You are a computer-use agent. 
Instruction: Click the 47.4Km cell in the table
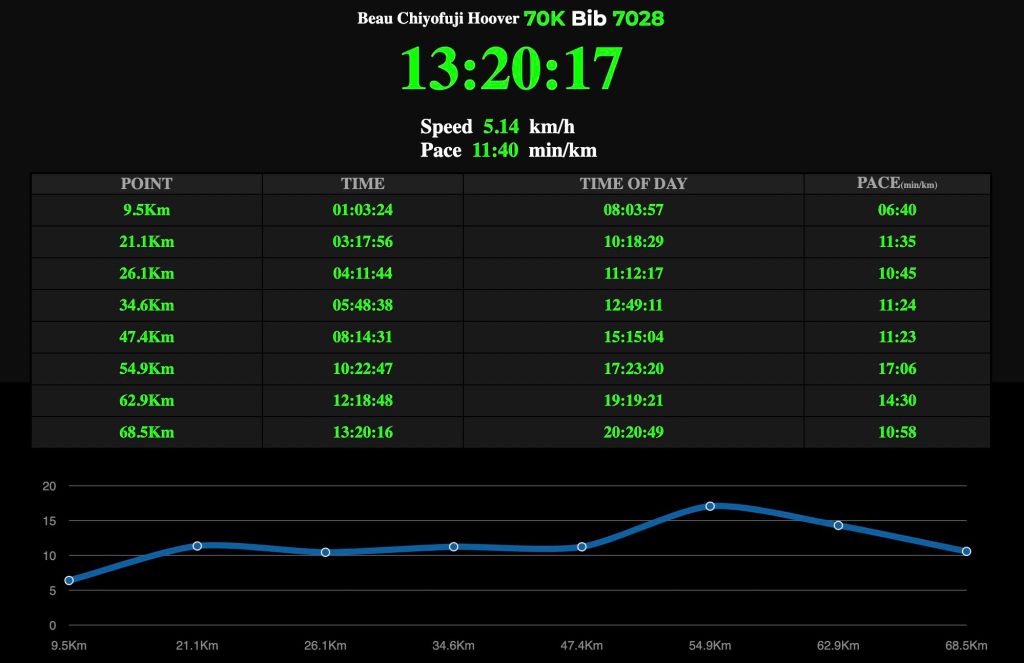pyautogui.click(x=146, y=337)
